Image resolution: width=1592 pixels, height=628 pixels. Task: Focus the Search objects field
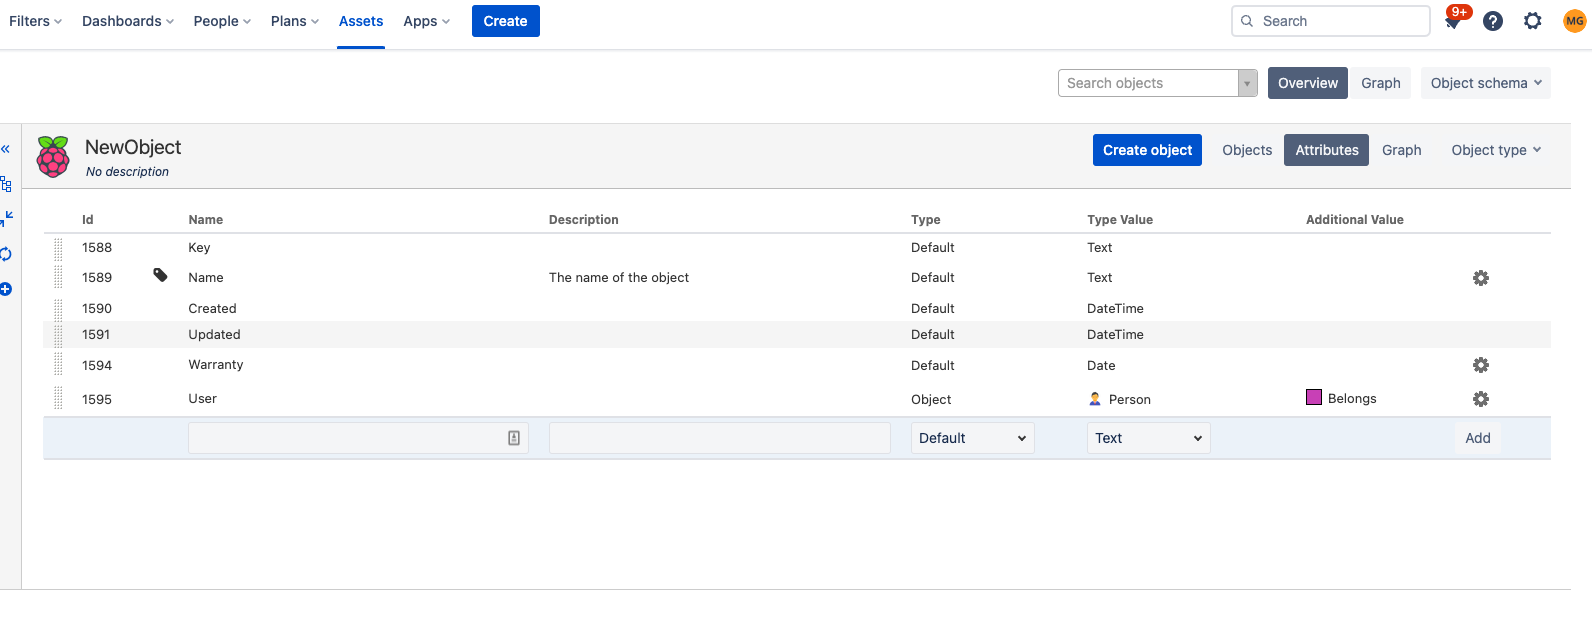pyautogui.click(x=1148, y=83)
